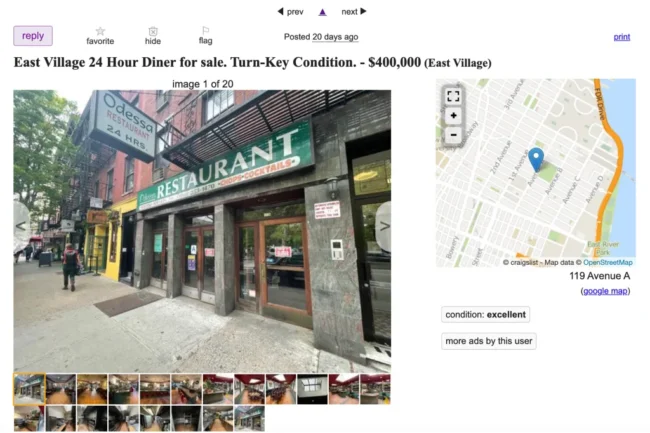
Task: Show next photo with right gallery arrow
Action: [384, 226]
